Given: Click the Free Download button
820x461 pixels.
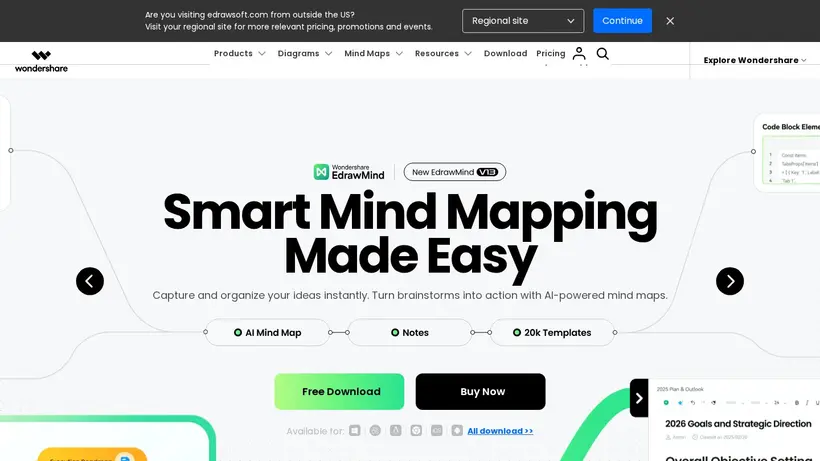Looking at the screenshot, I should coord(339,391).
